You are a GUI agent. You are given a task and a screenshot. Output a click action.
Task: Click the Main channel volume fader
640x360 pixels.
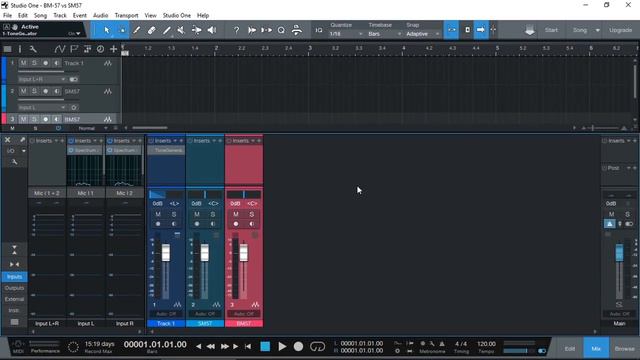click(619, 253)
